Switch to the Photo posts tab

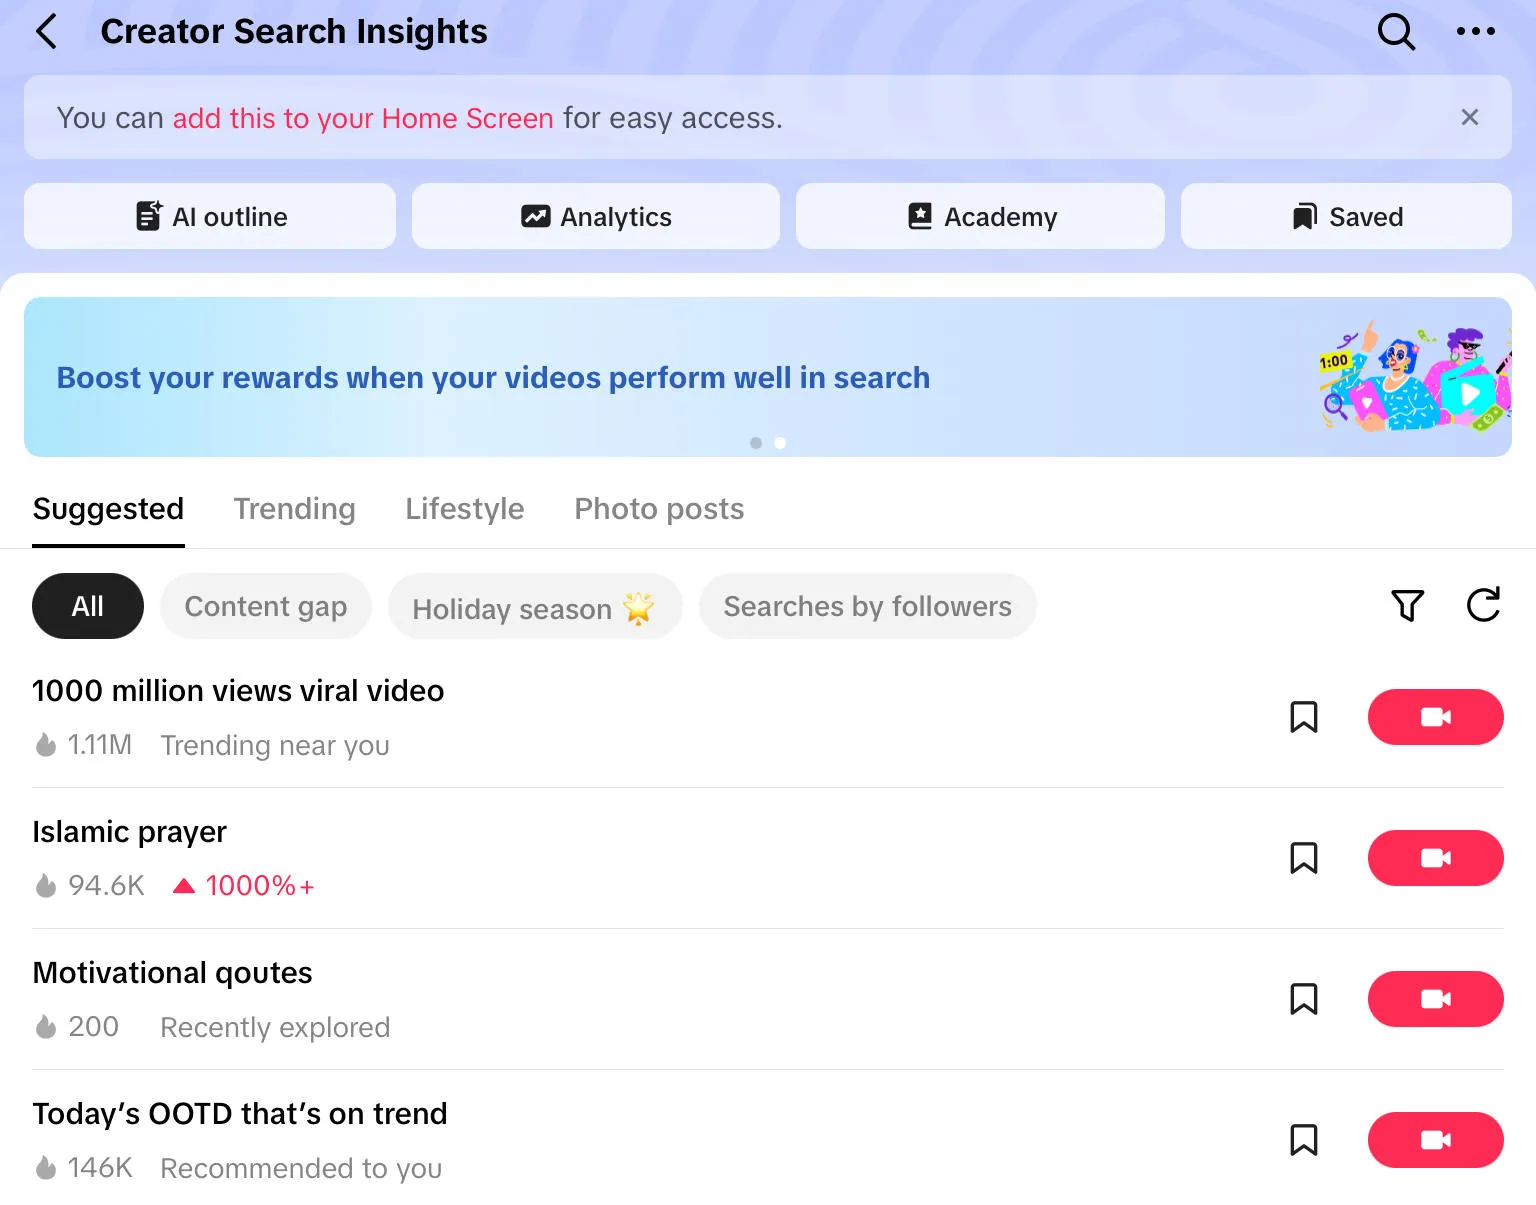pos(658,509)
